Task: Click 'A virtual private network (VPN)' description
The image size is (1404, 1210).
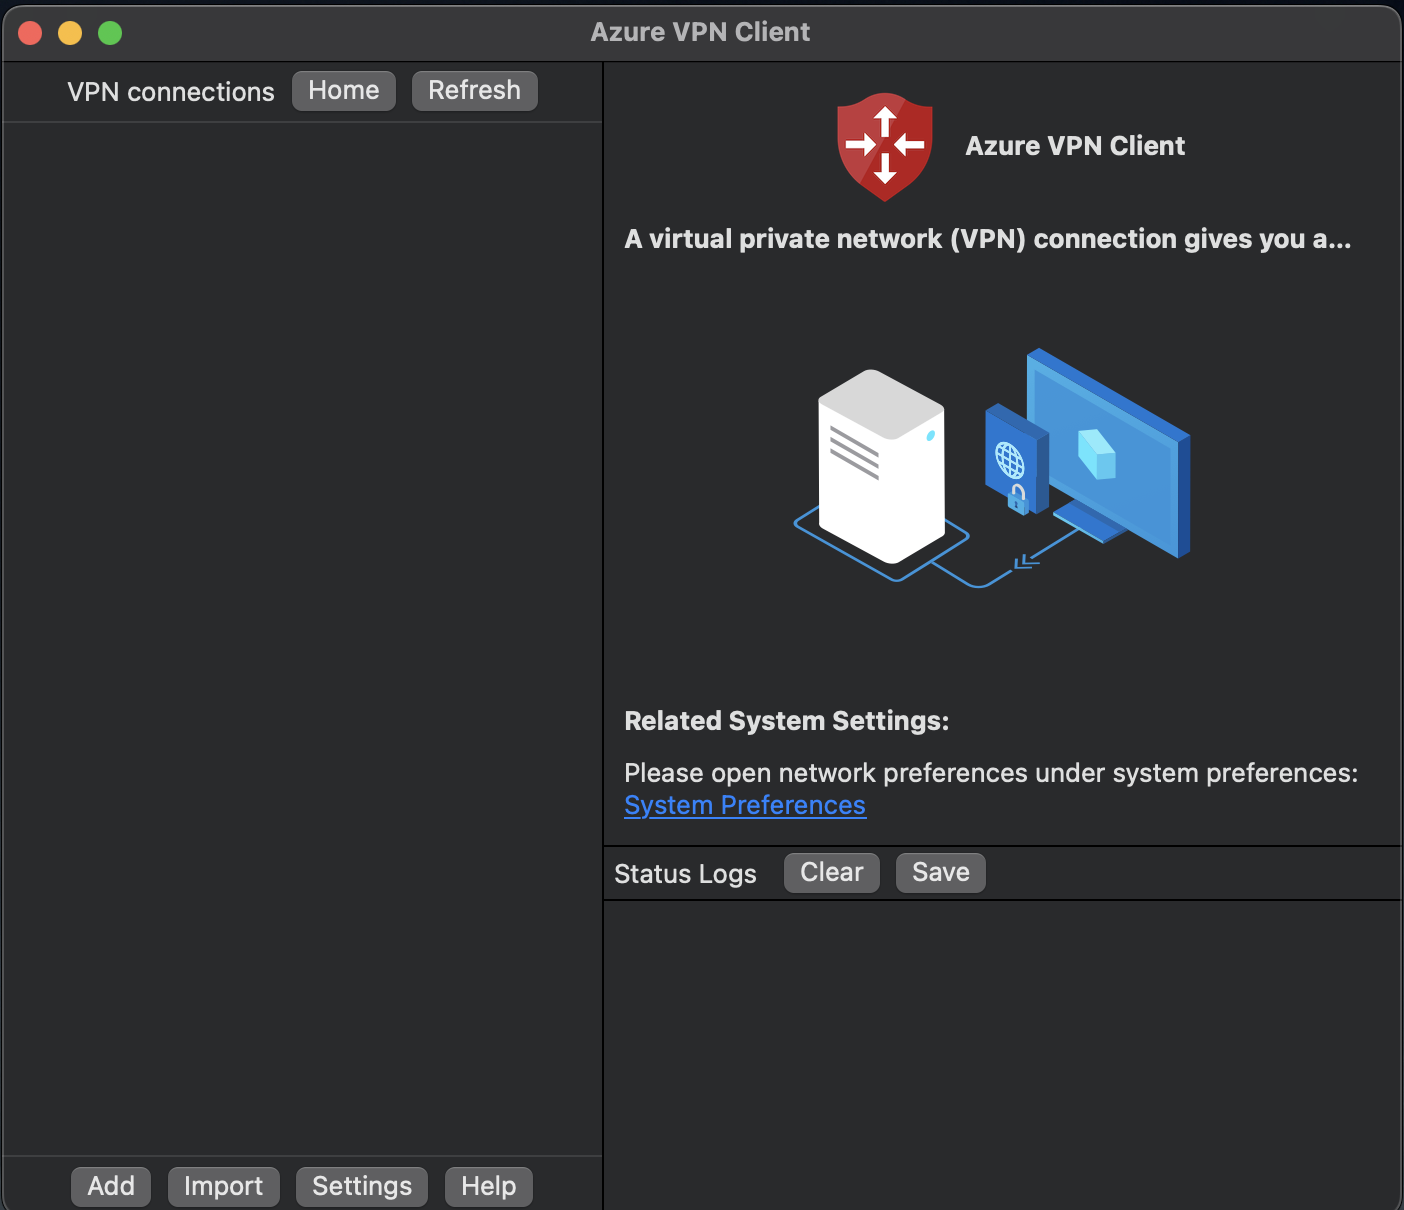Action: [x=988, y=239]
